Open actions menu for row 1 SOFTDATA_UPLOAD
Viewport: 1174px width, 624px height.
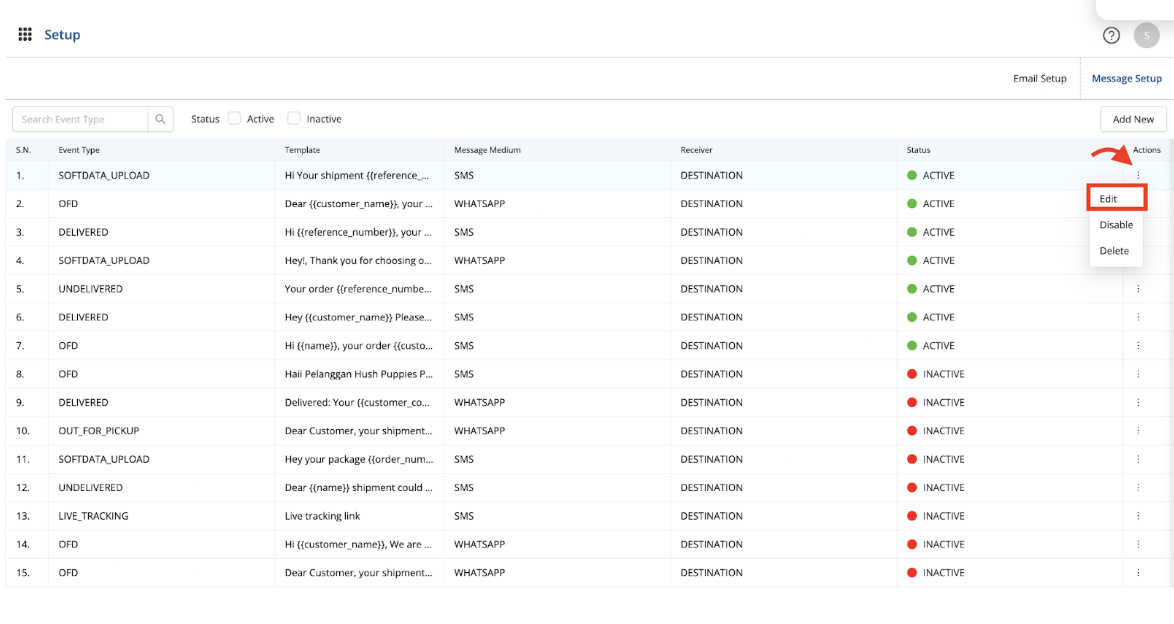click(x=1138, y=175)
